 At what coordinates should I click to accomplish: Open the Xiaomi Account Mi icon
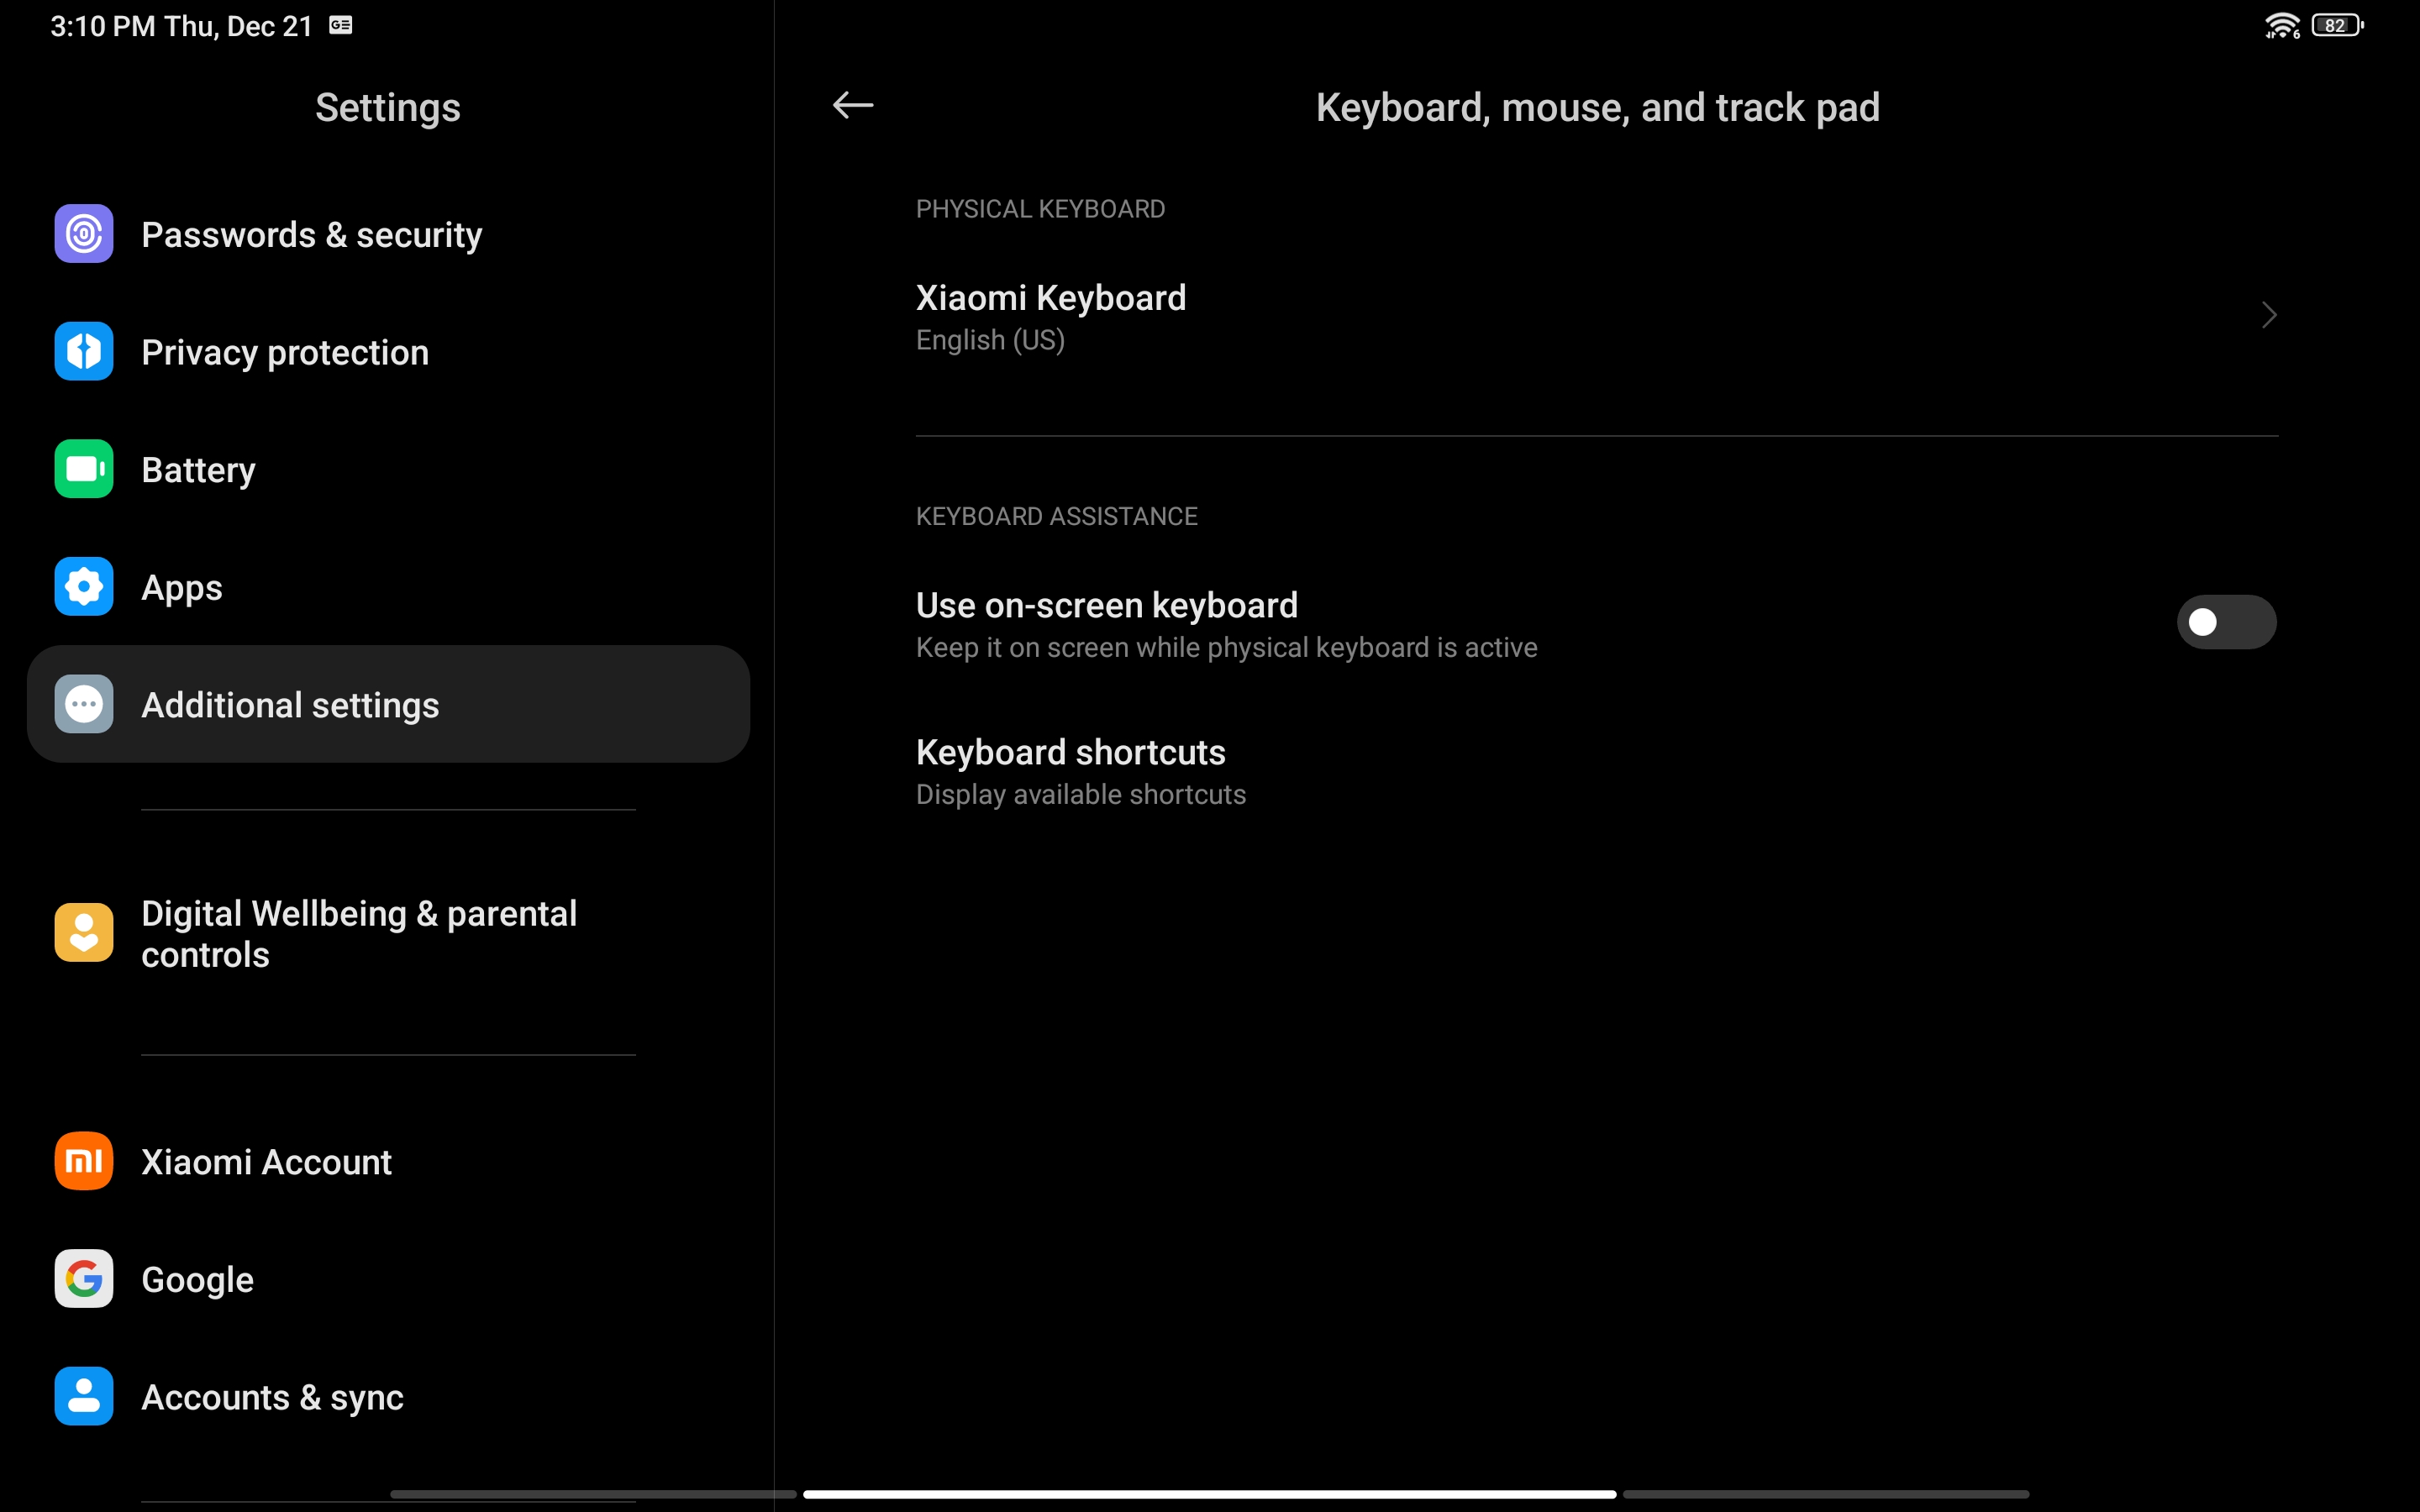(x=84, y=1161)
